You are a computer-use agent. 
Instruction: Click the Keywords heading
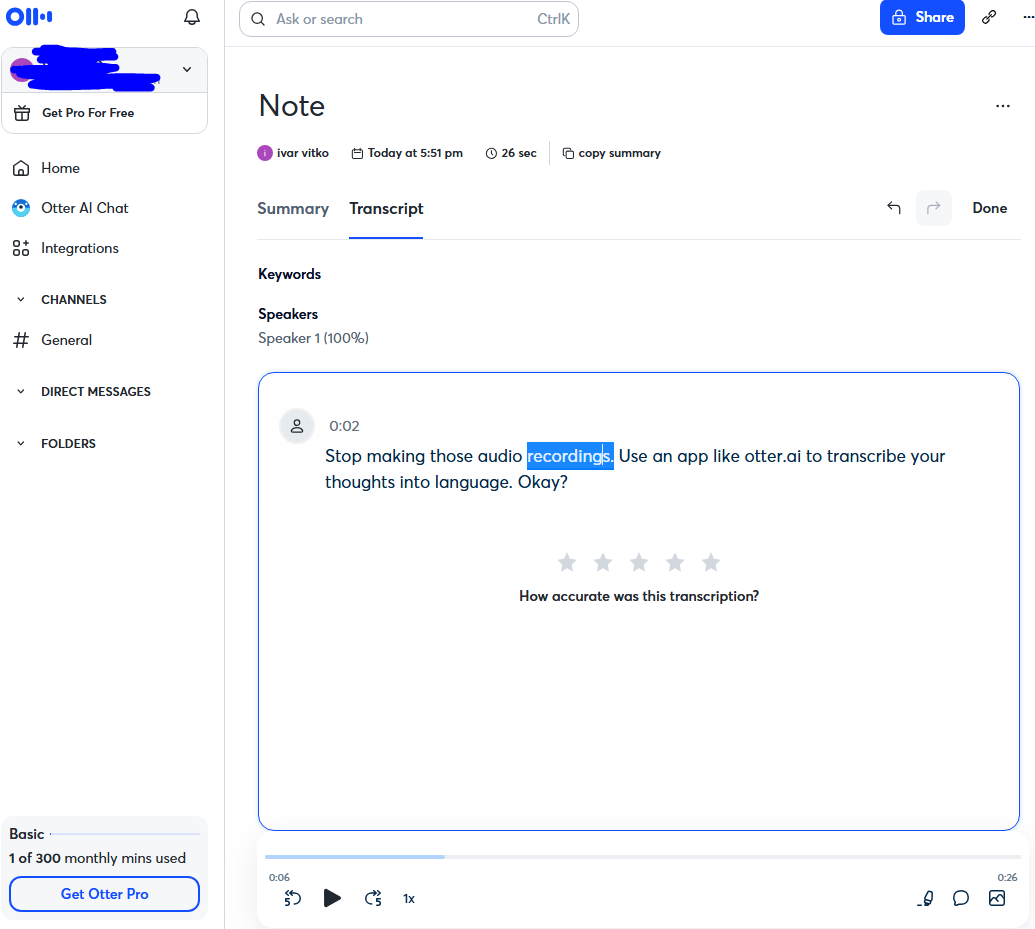click(x=289, y=274)
